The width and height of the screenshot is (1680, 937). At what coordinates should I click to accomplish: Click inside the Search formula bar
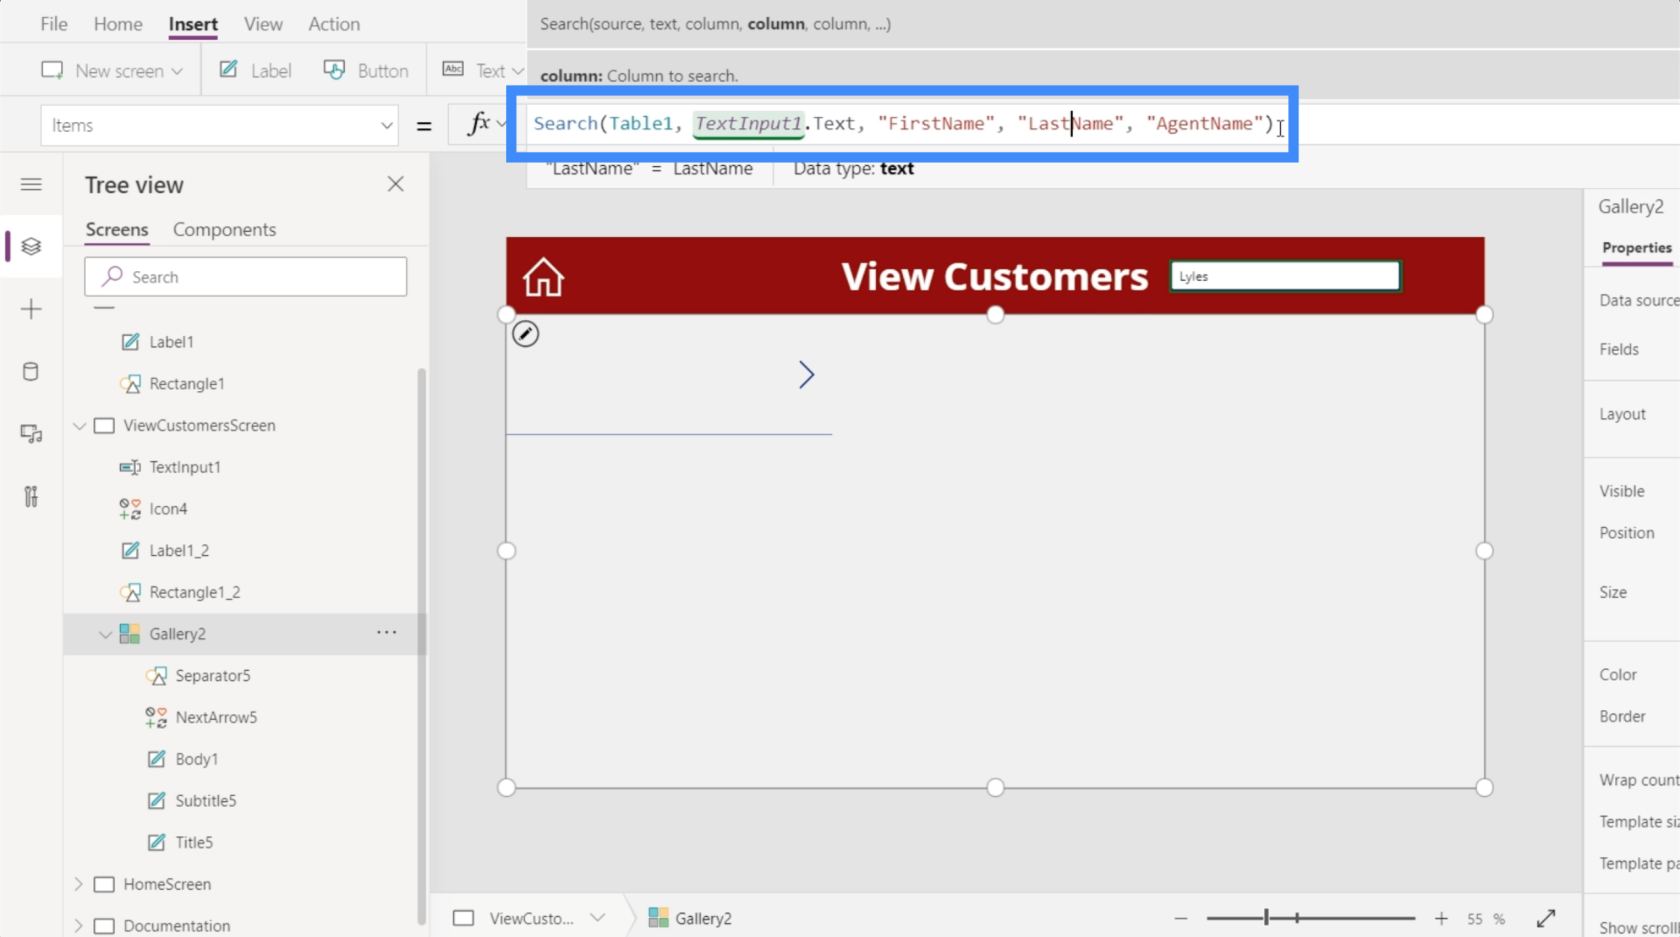point(902,124)
